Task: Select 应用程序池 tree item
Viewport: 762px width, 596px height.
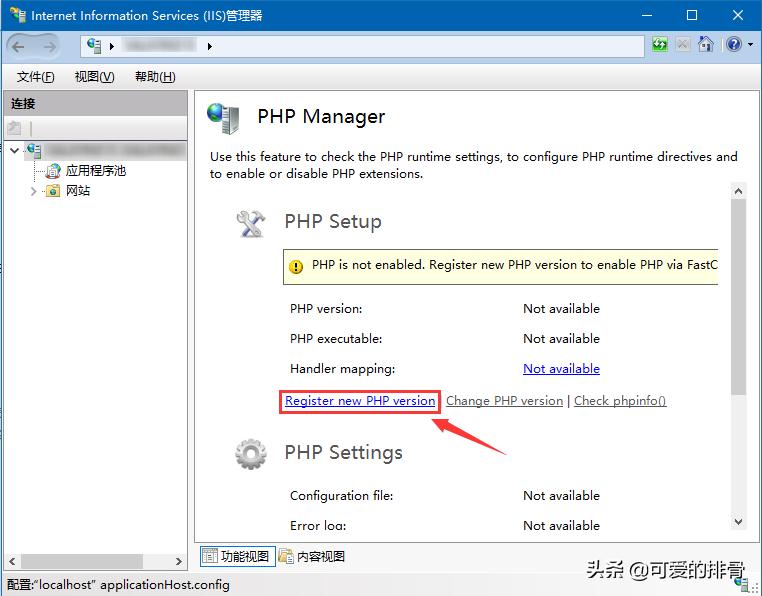Action: (96, 171)
